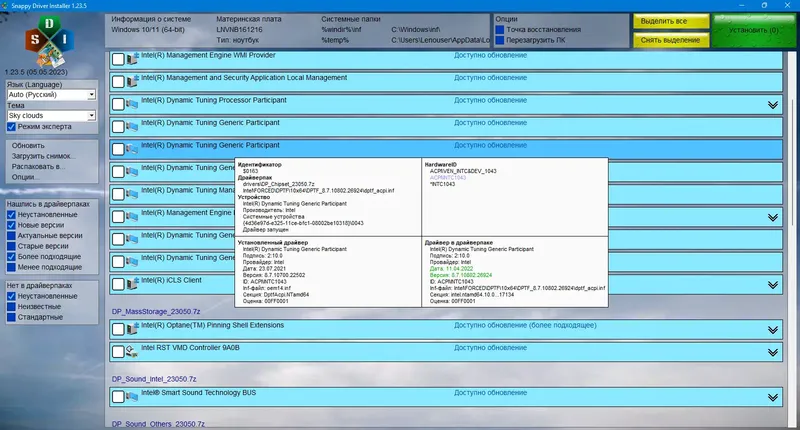Click device icon of Management and Security Application Local Management

(x=133, y=81)
